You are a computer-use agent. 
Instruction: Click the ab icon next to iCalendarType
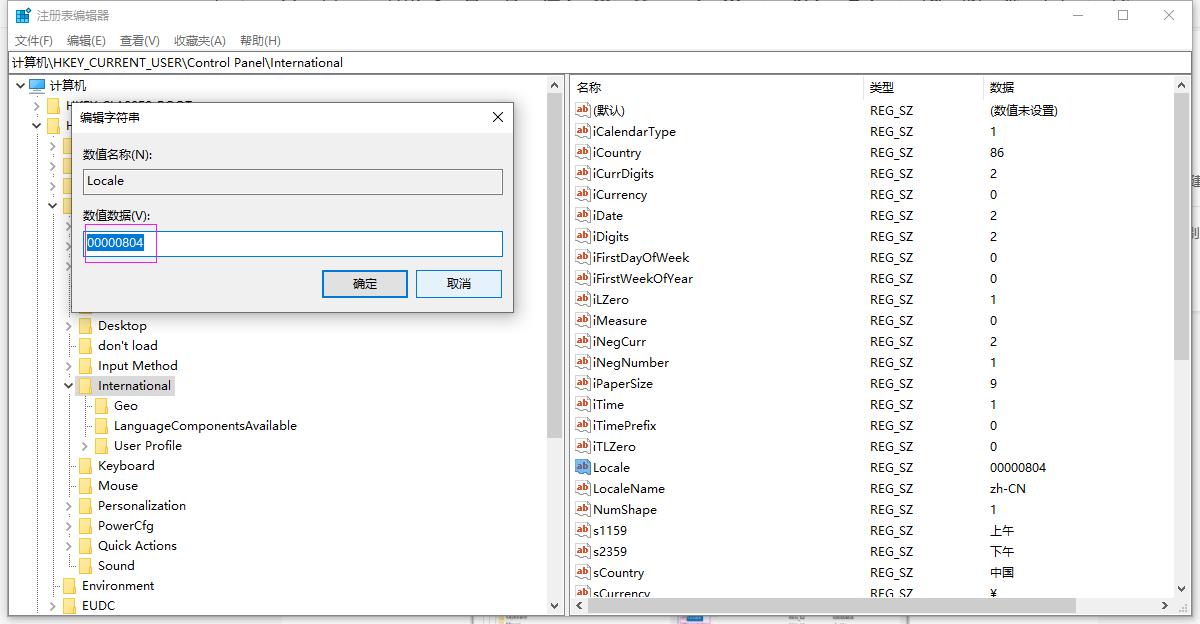click(x=582, y=131)
